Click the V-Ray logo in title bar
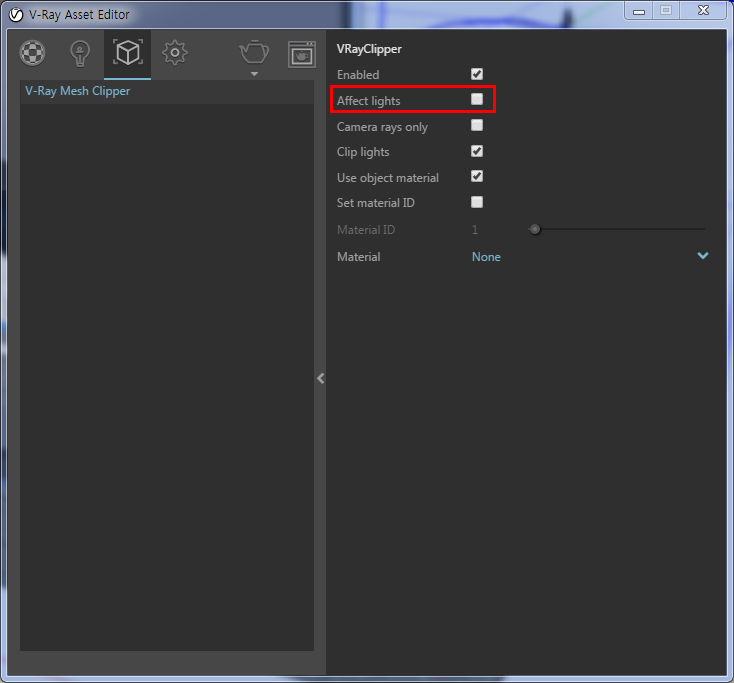Image resolution: width=734 pixels, height=683 pixels. (x=16, y=15)
